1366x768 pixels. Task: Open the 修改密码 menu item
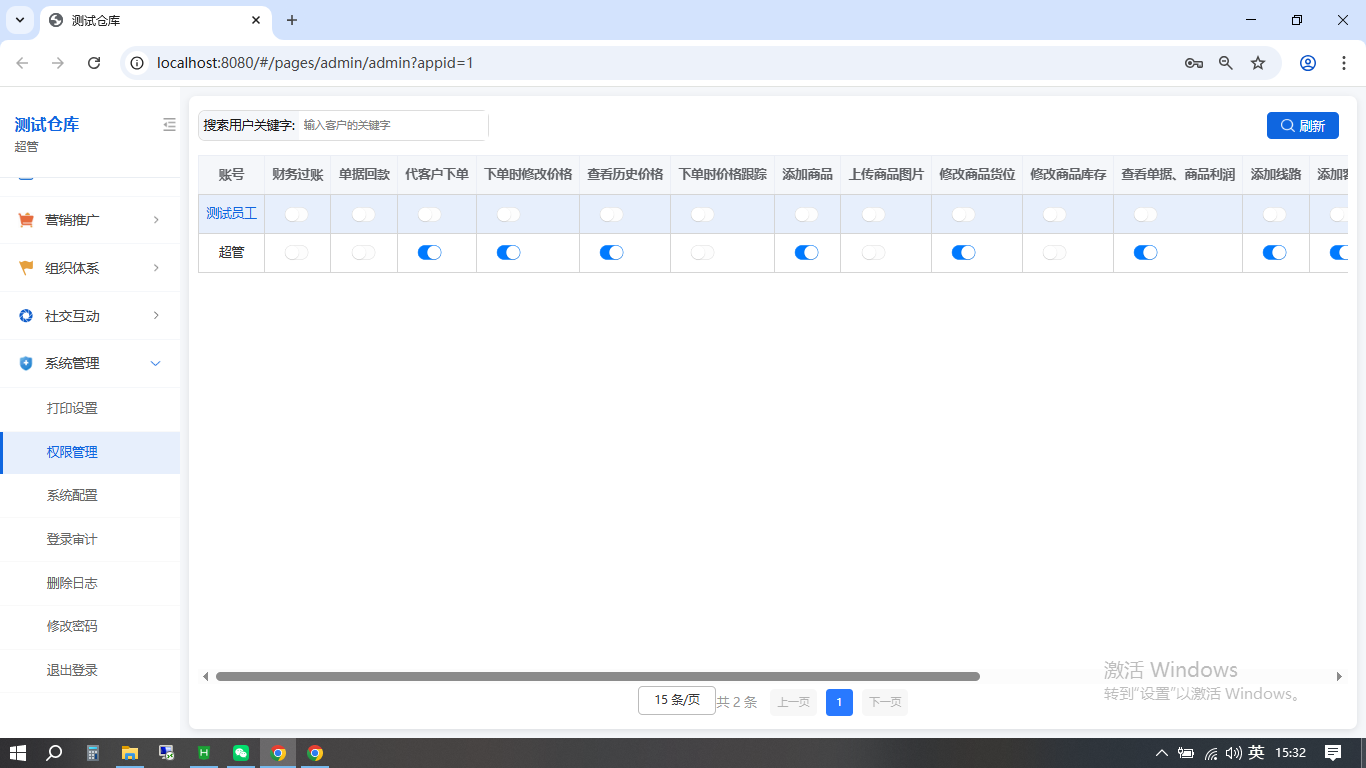[x=70, y=627]
